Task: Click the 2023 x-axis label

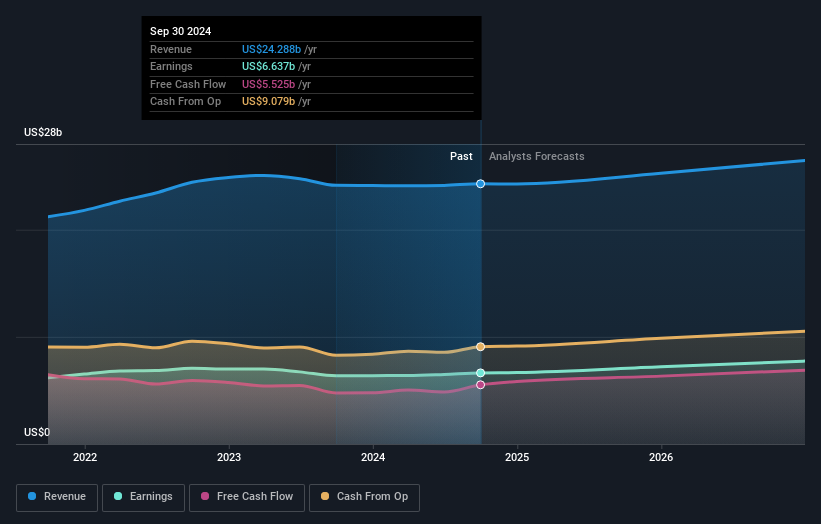Action: tap(229, 458)
